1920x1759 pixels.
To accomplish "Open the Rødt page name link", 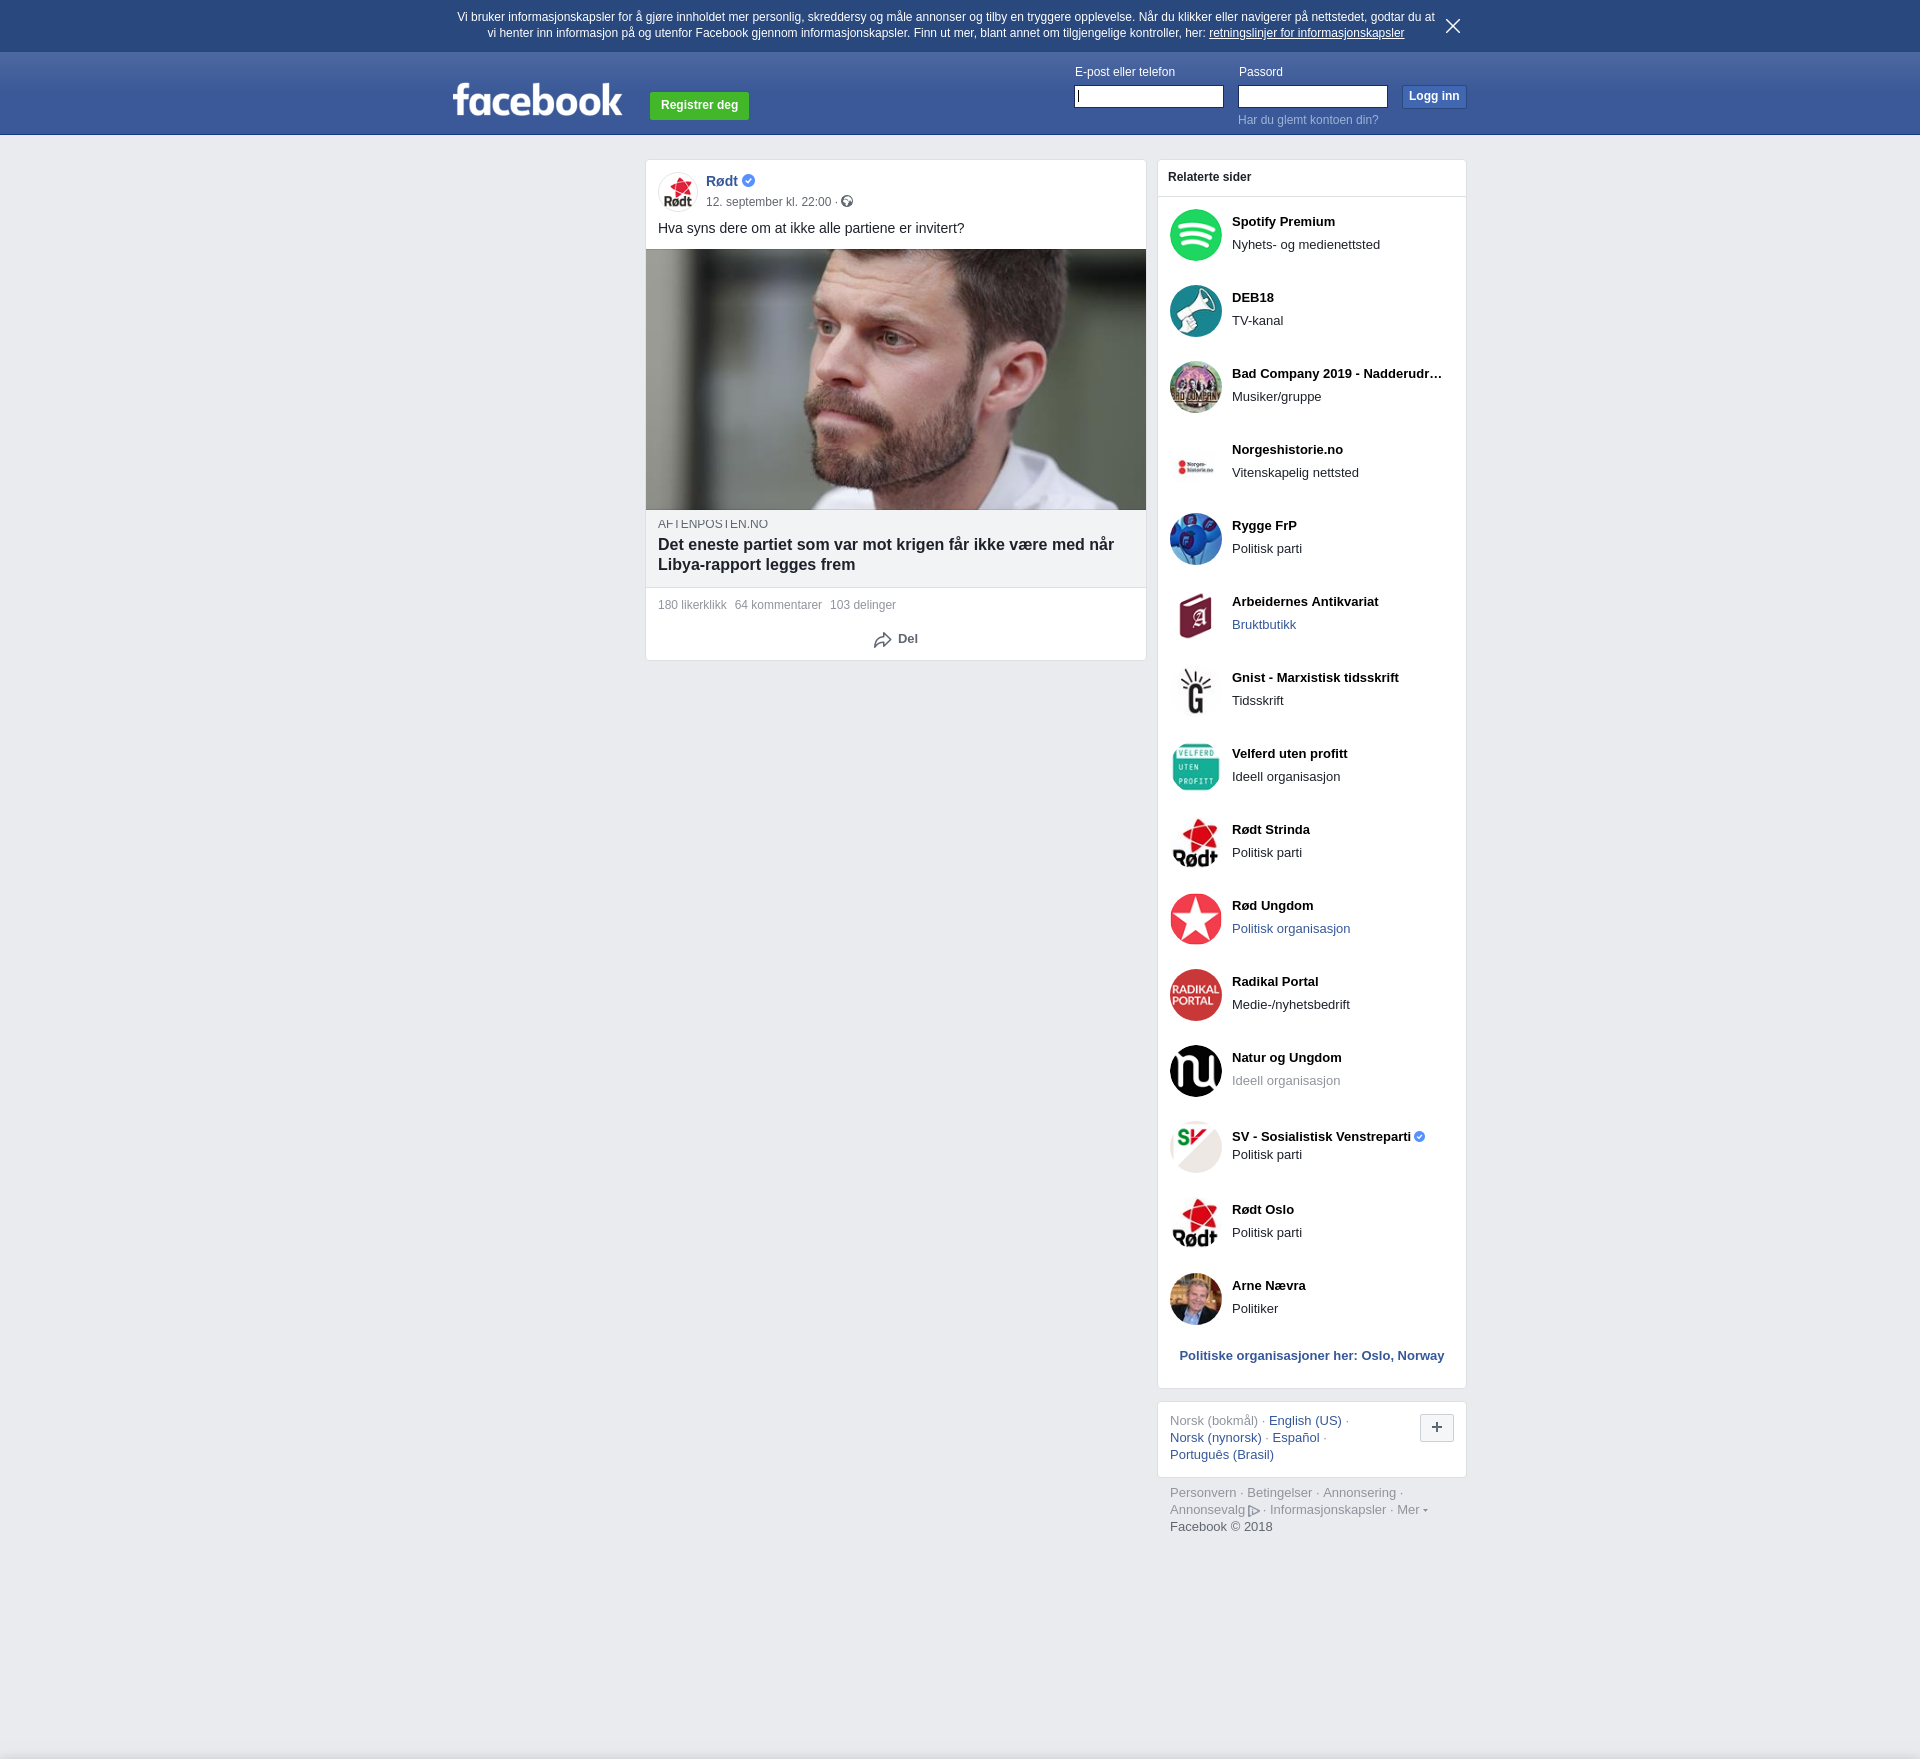I will (x=722, y=181).
